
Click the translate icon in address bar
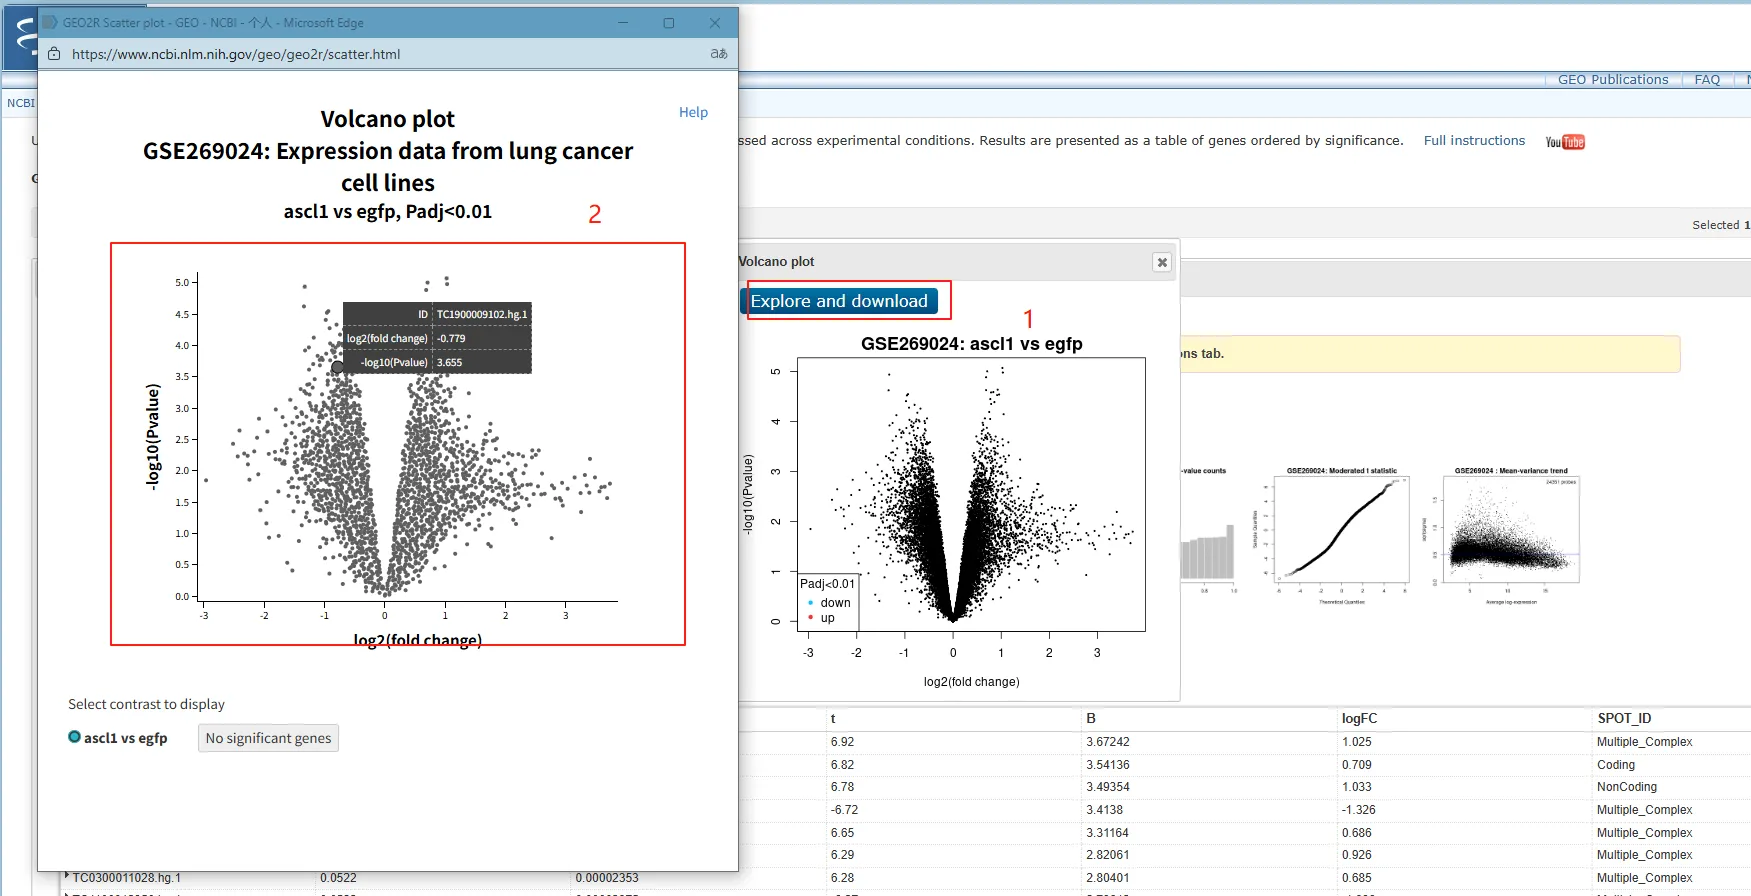coord(718,54)
